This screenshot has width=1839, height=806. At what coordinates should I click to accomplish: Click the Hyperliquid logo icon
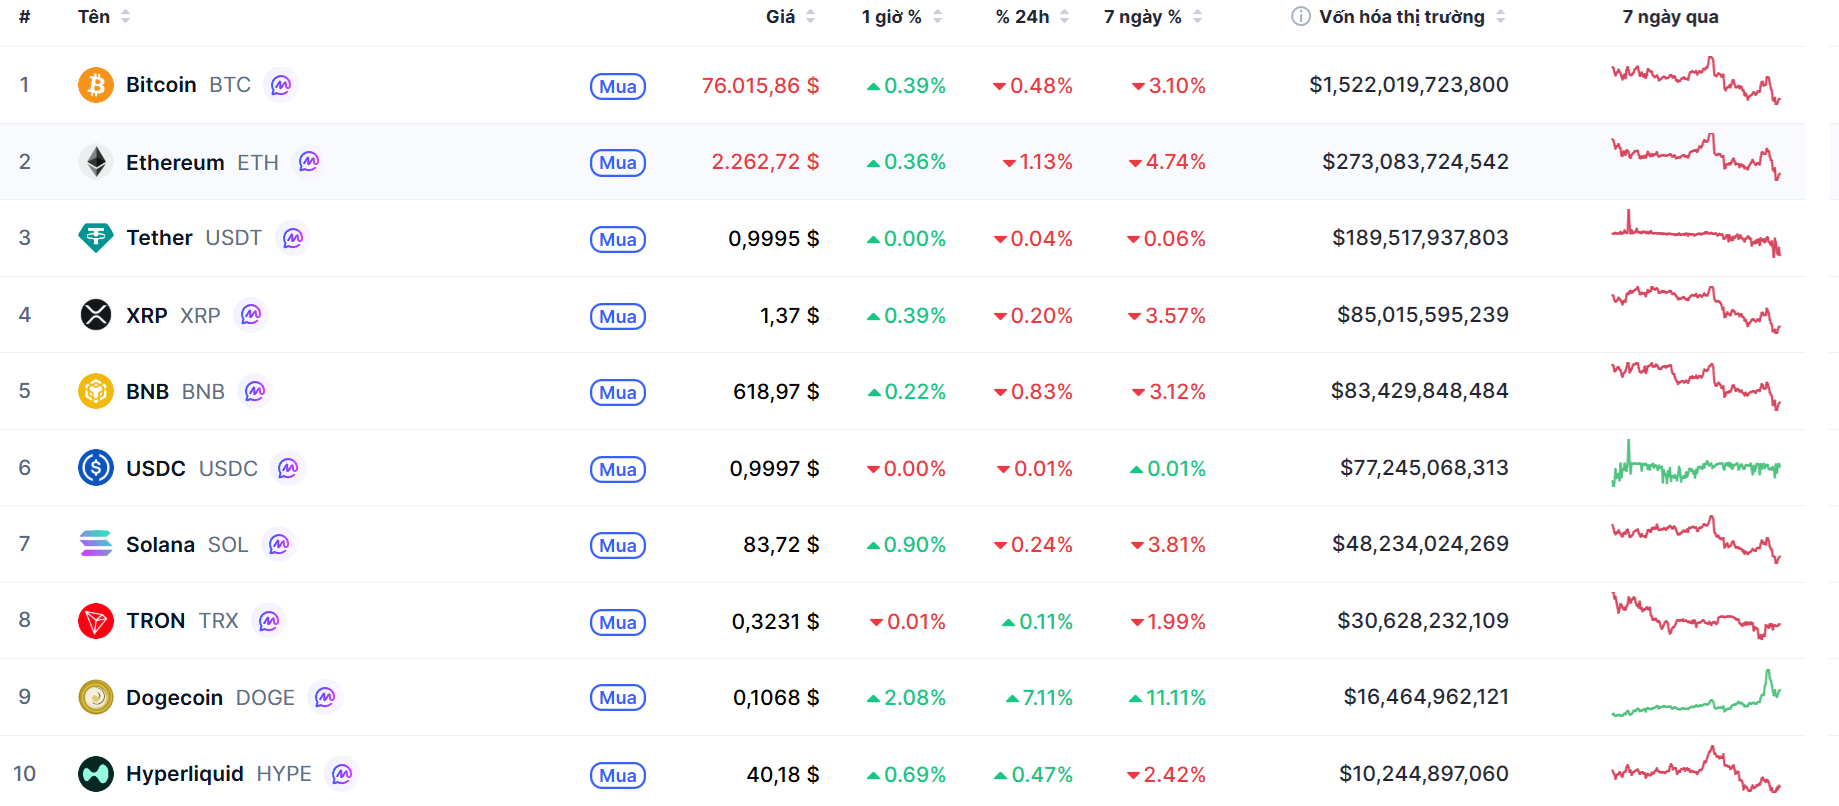coord(95,774)
